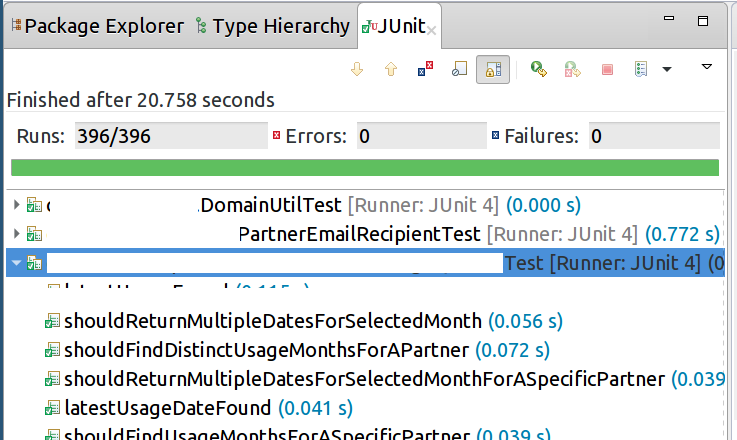Click the shouldFindDistinctUsageMonthsForAPartner test icon
Screen dimensions: 737x440
pyautogui.click(x=52, y=351)
